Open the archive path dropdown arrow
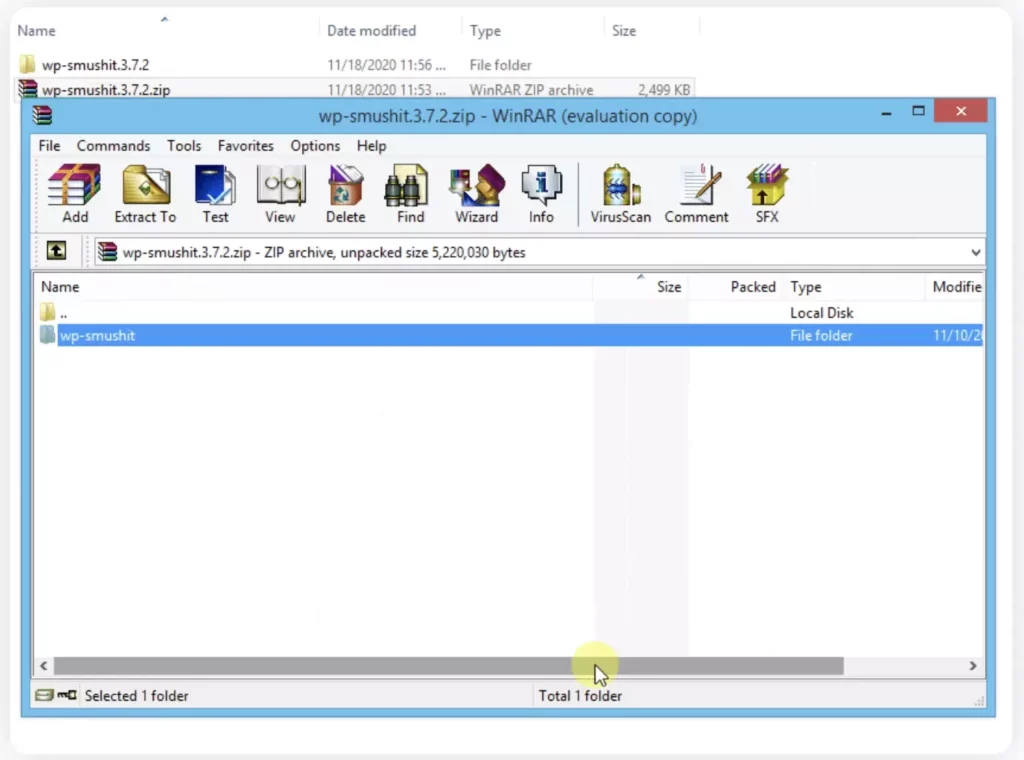1024x760 pixels. click(975, 251)
